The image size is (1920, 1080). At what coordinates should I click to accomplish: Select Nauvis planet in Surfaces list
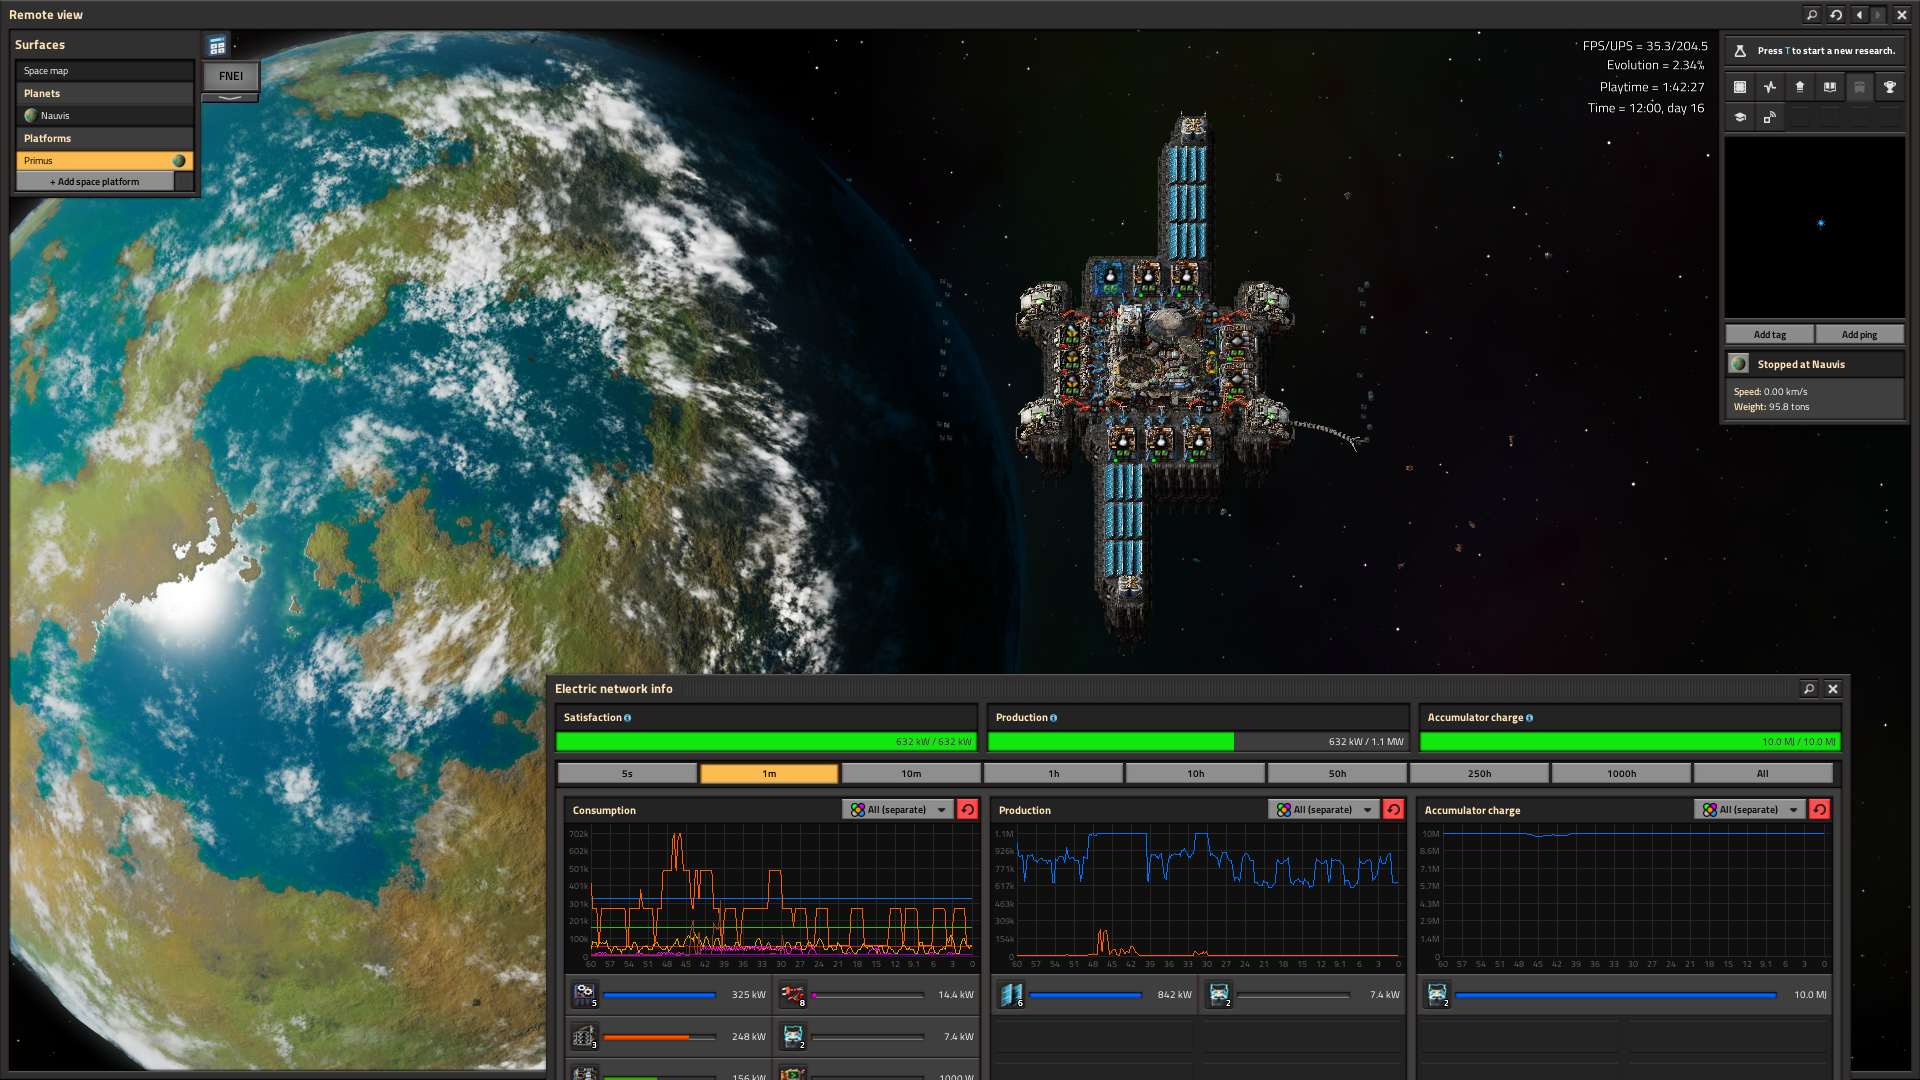(104, 116)
